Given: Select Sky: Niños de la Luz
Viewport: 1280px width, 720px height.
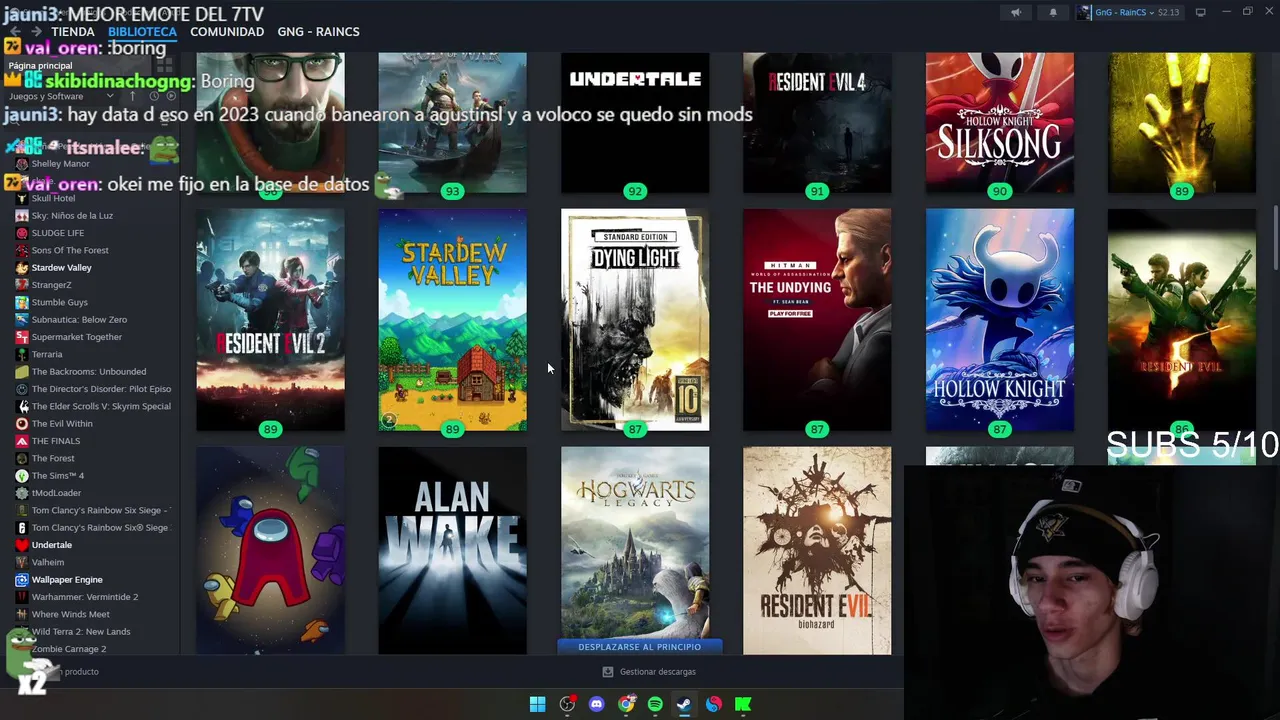Looking at the screenshot, I should point(72,216).
